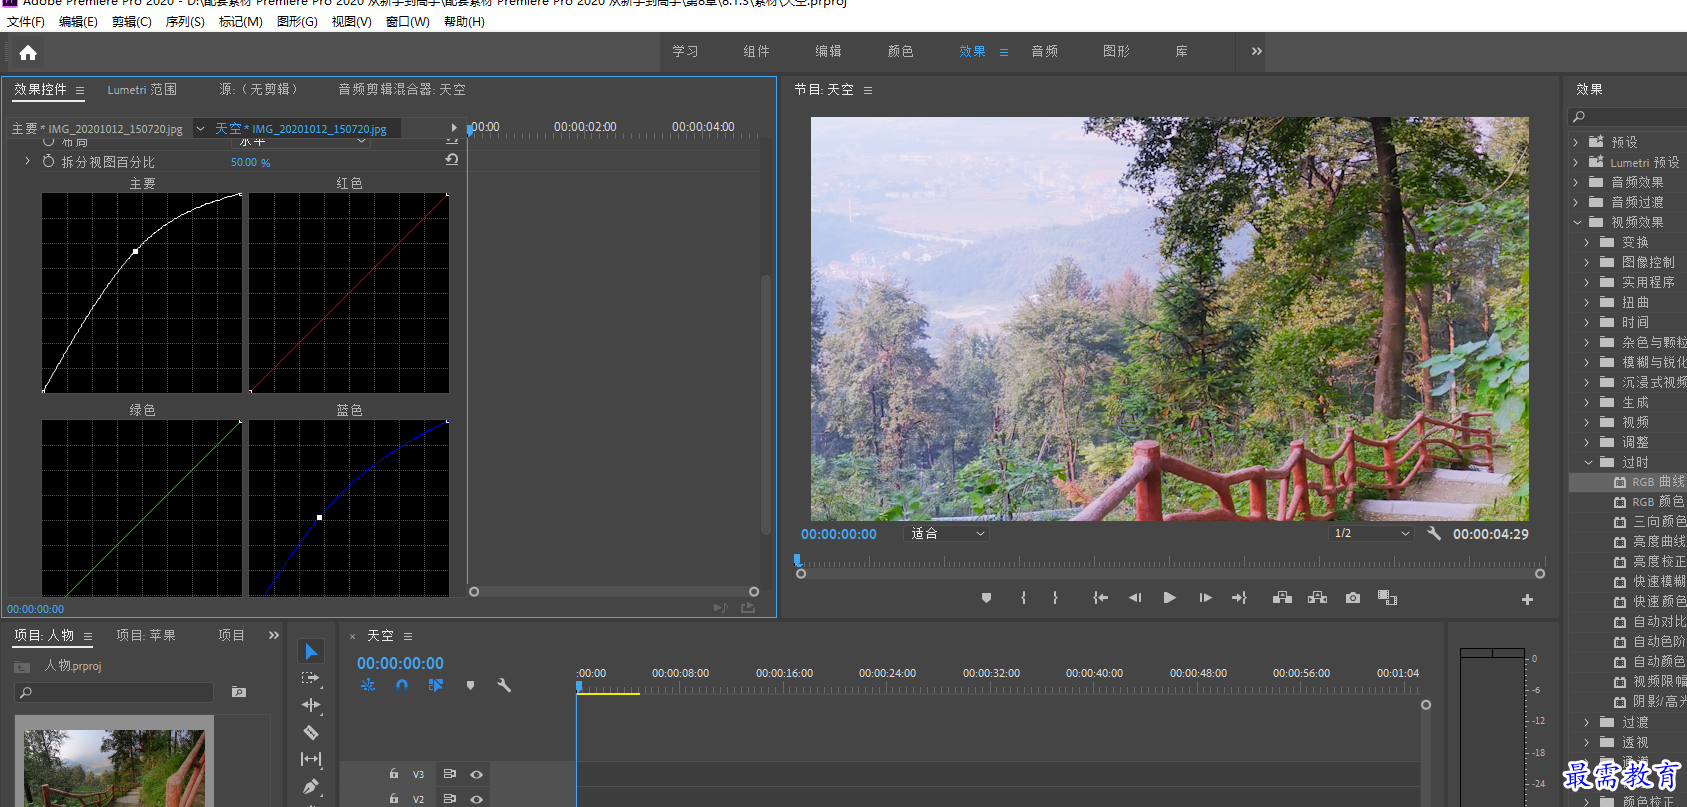The width and height of the screenshot is (1687, 807).
Task: Switch to 音频剪辑混合器 tab
Action: coord(402,90)
